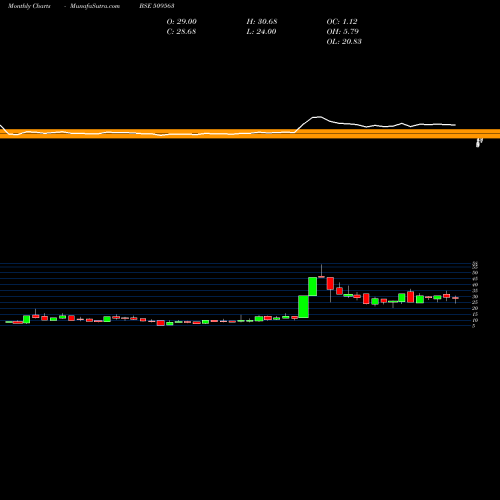Screen dimensions: 500x500
Task: Click the low value "L: 24.00"
Action: pos(261,32)
